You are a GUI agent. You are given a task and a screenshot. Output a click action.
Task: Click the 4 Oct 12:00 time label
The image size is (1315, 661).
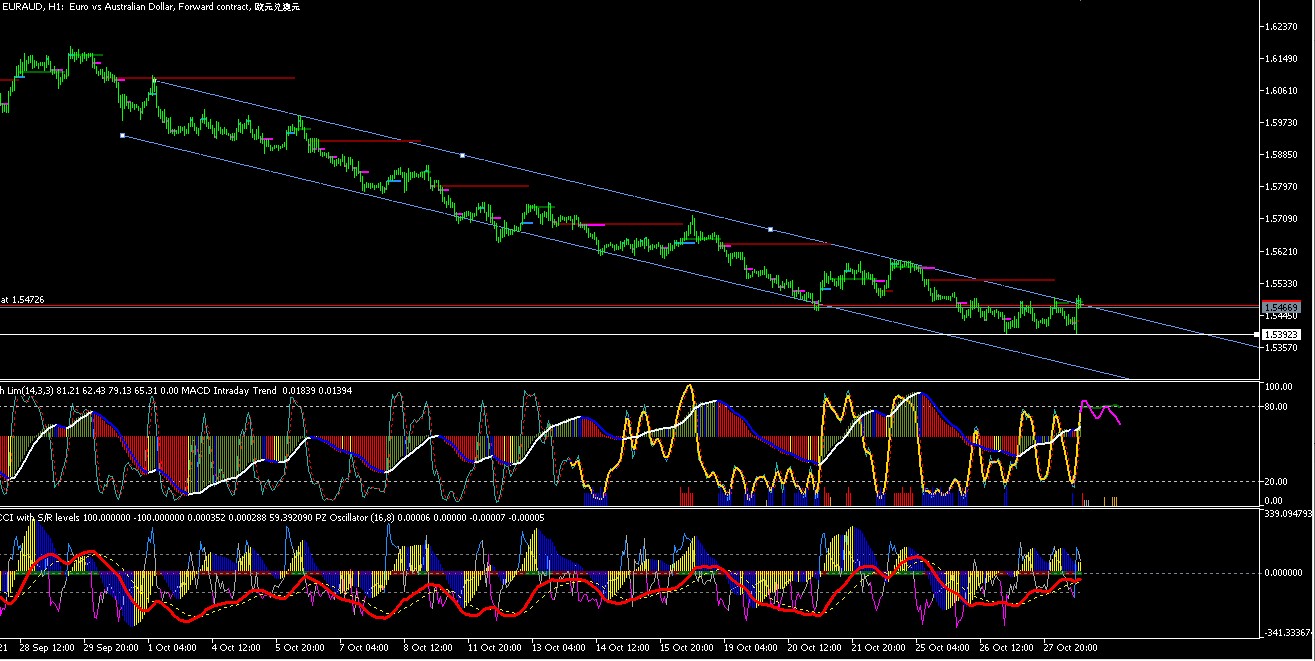(236, 649)
